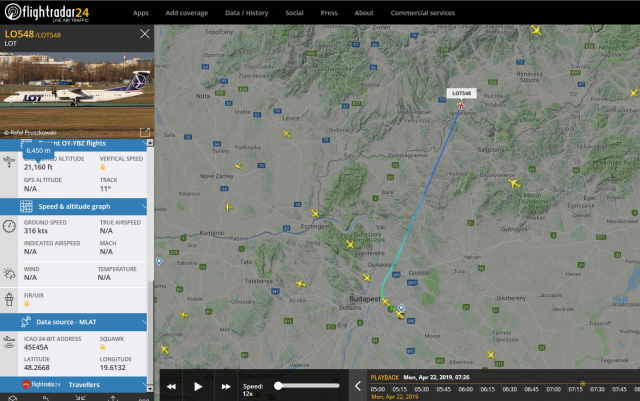The width and height of the screenshot is (640, 401).
Task: Click the share icon in bottom toolbar
Action: tap(113, 399)
